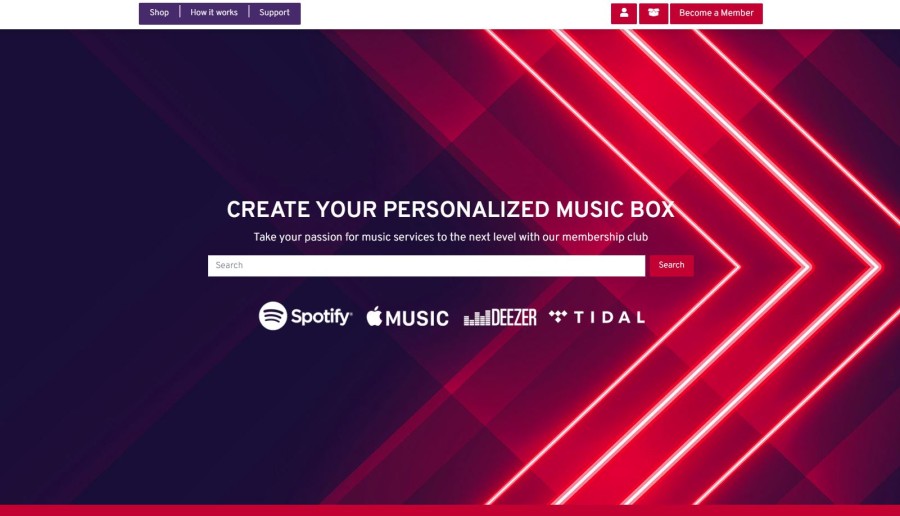Click the membership club subtitle text

(451, 237)
